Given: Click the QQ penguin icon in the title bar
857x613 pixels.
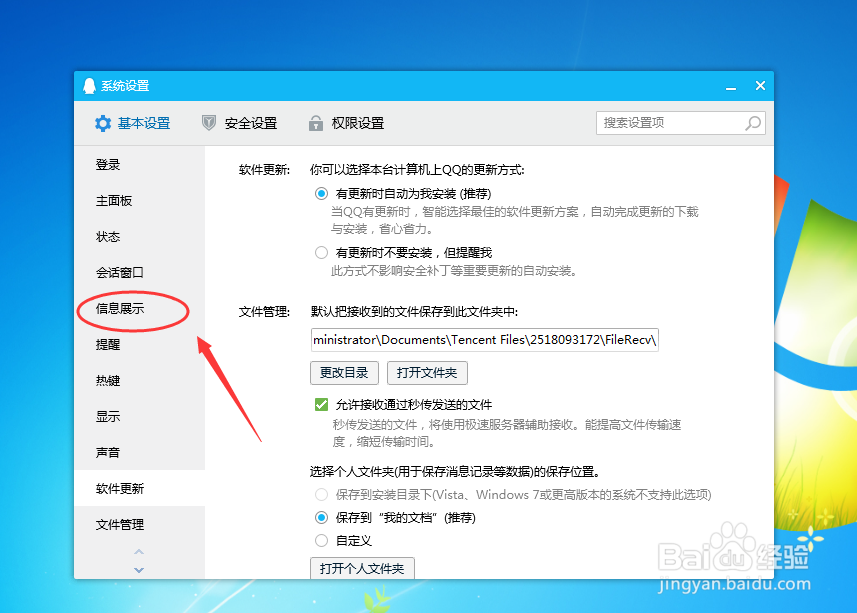Looking at the screenshot, I should click(x=89, y=86).
